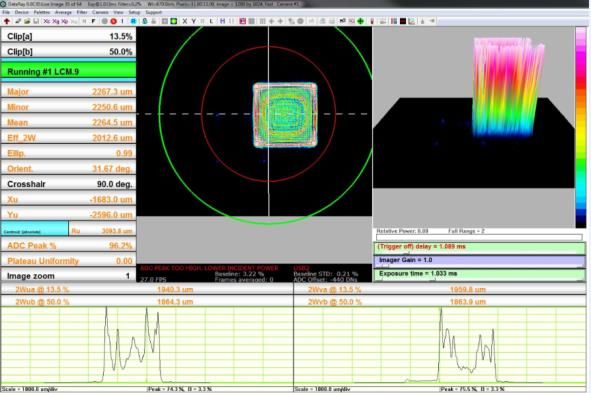Click the black square toolbar icon
591x393 pixels.
pos(403,21)
